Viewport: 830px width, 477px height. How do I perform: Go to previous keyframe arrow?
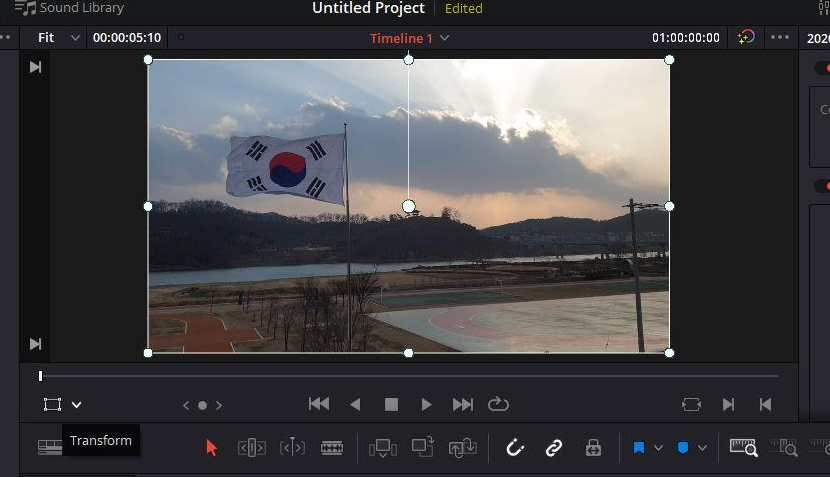point(186,406)
